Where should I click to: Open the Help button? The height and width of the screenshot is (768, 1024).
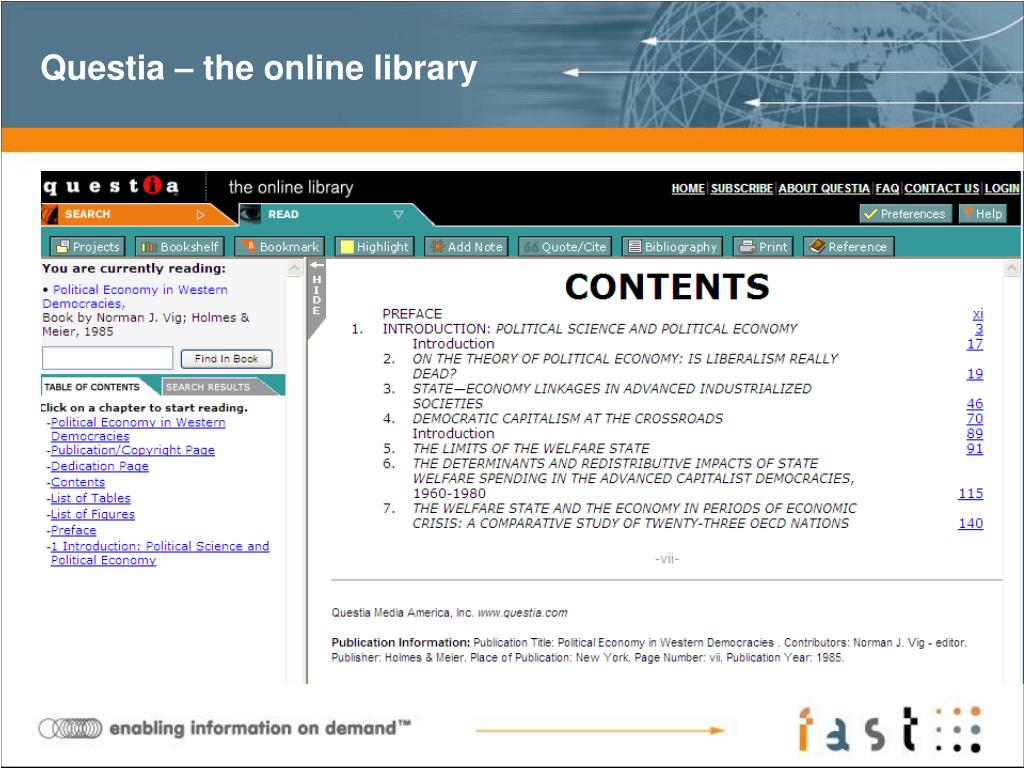click(982, 214)
